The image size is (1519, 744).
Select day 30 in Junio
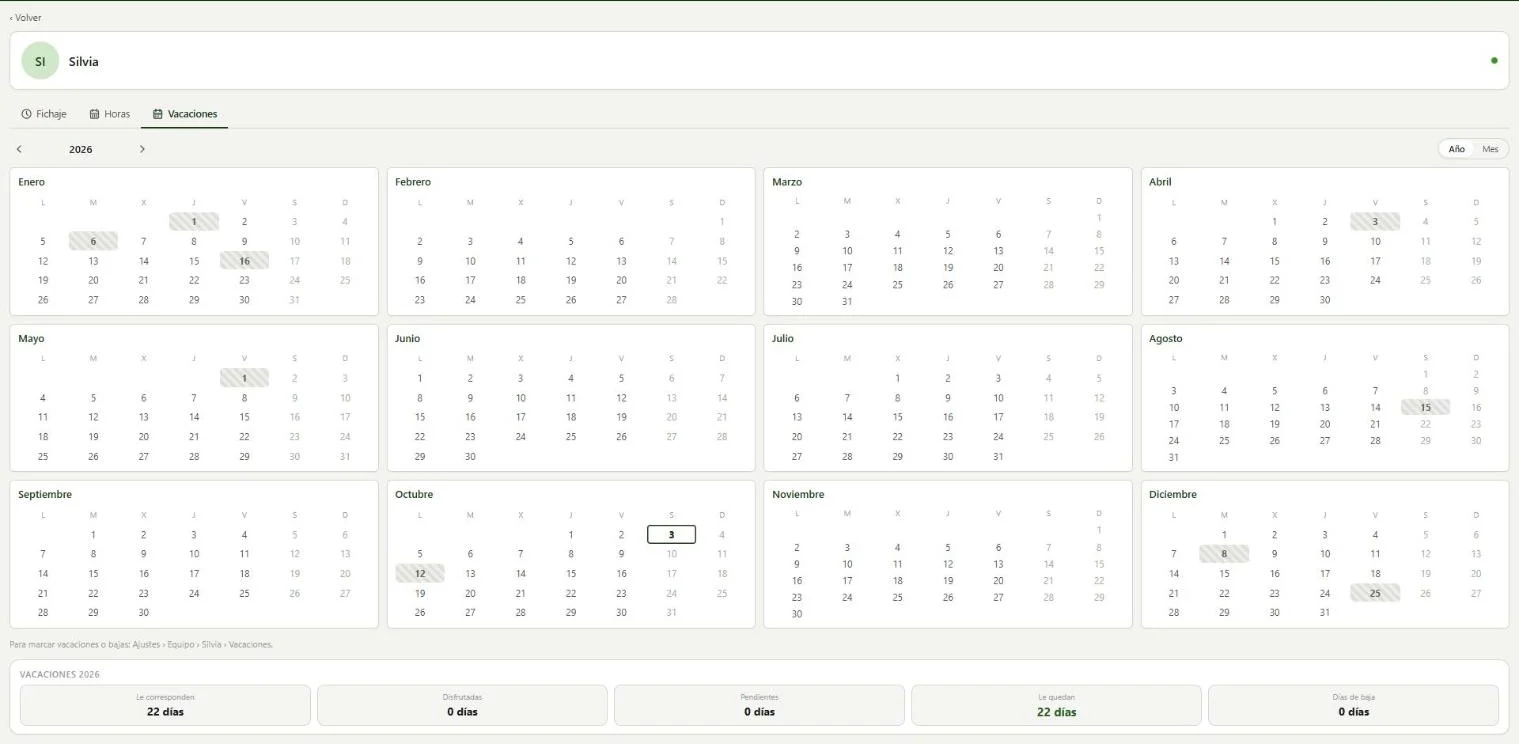click(470, 456)
